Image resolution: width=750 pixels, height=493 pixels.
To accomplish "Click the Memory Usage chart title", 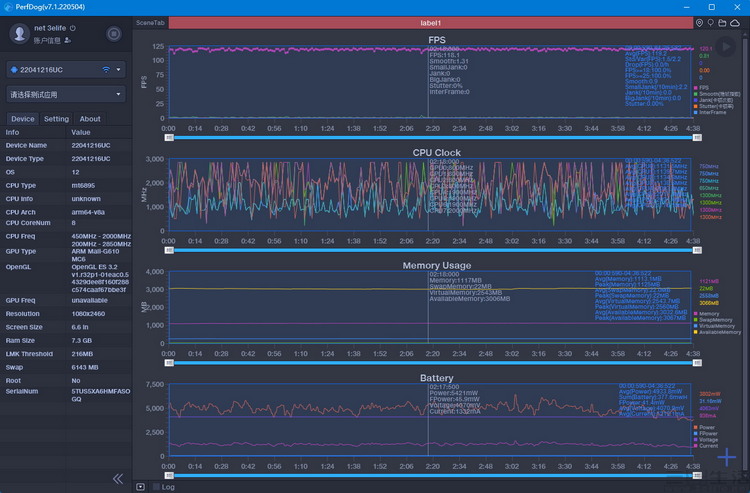I will pyautogui.click(x=437, y=265).
